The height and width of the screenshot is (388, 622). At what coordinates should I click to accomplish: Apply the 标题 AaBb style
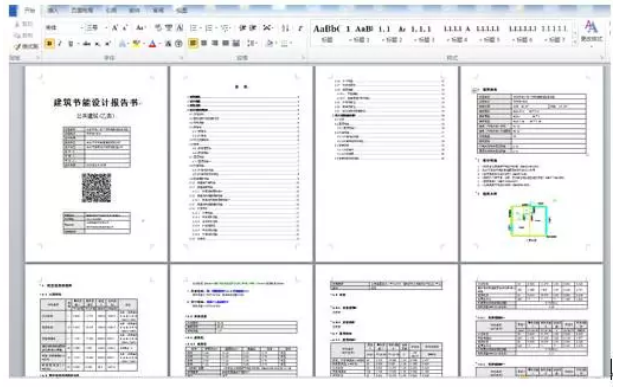(326, 33)
